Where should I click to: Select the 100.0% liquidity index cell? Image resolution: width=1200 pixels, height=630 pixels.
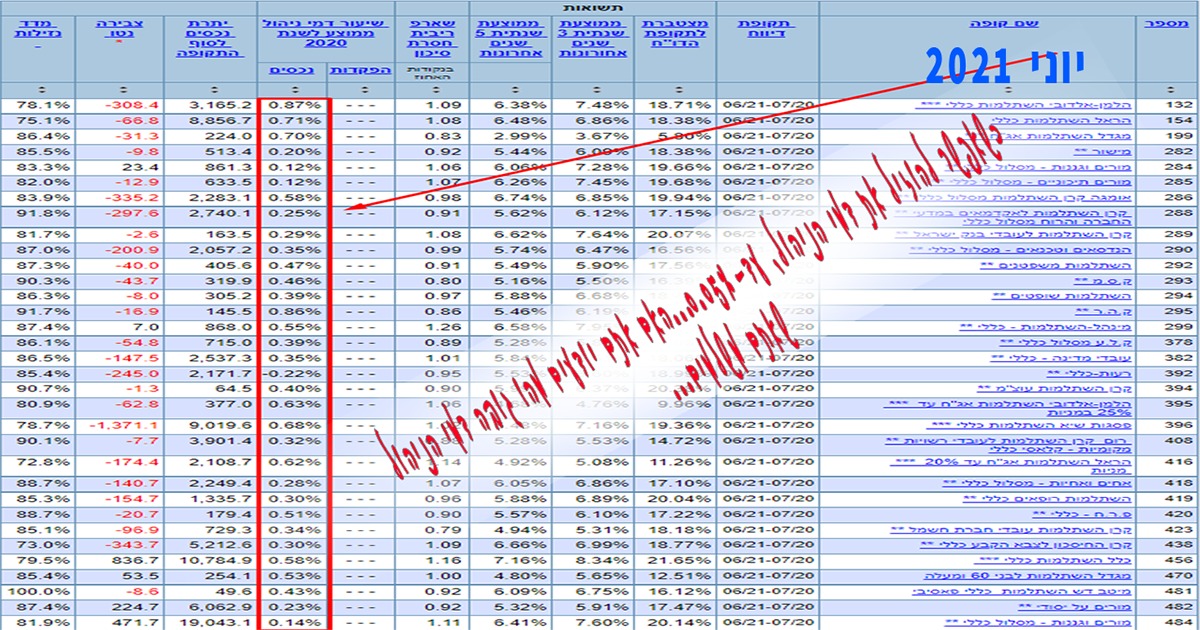pos(38,592)
